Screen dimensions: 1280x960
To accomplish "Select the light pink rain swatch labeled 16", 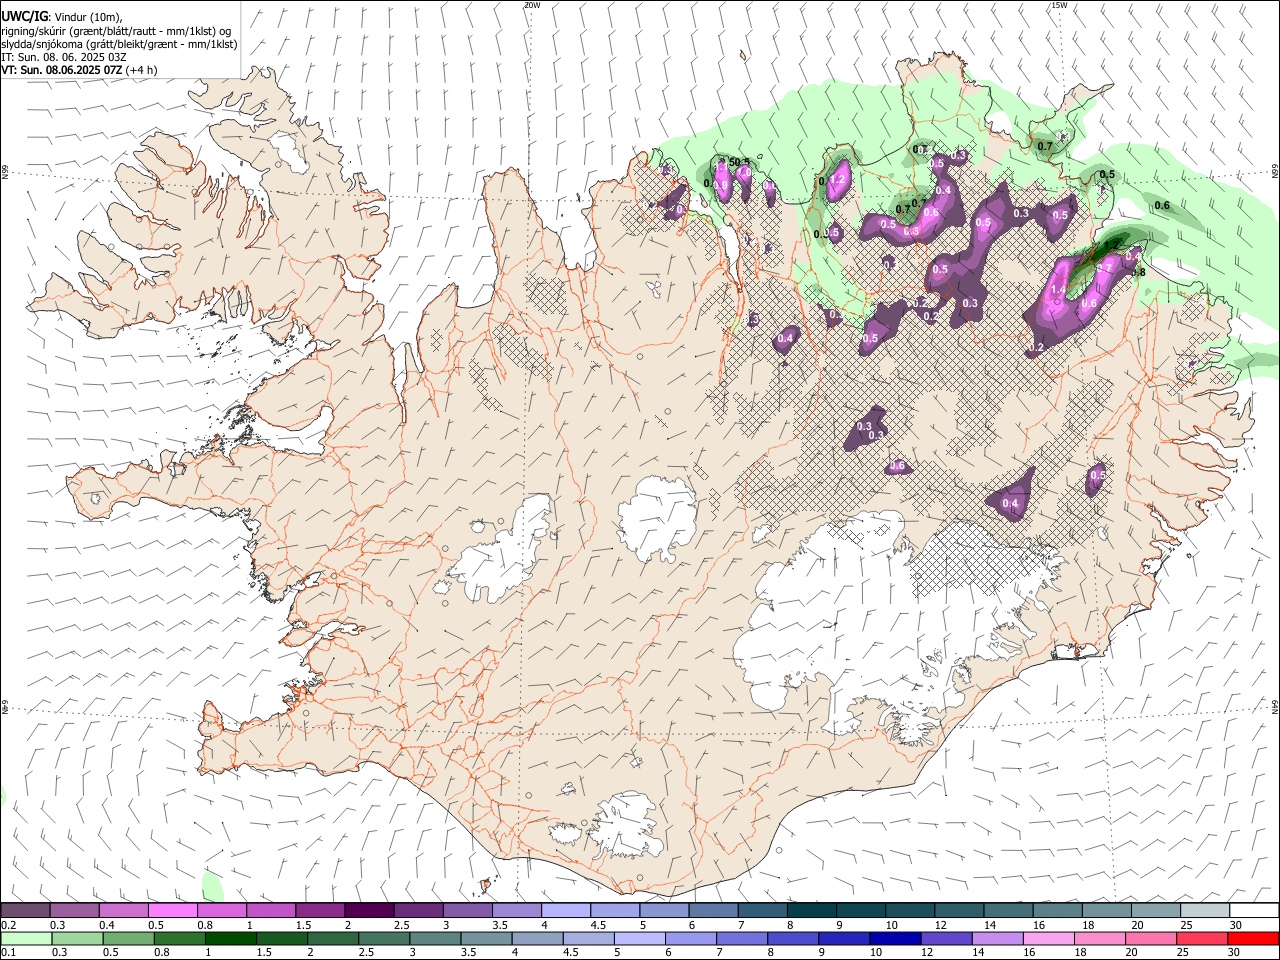I will [1048, 938].
